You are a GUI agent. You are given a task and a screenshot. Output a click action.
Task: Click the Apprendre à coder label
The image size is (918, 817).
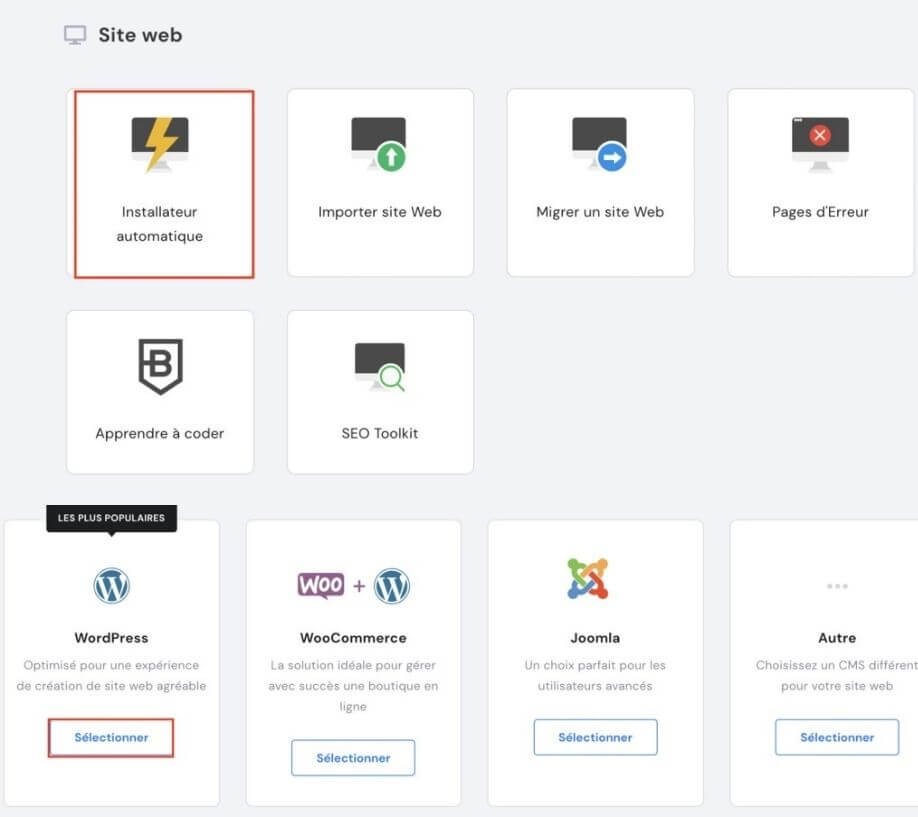click(160, 433)
